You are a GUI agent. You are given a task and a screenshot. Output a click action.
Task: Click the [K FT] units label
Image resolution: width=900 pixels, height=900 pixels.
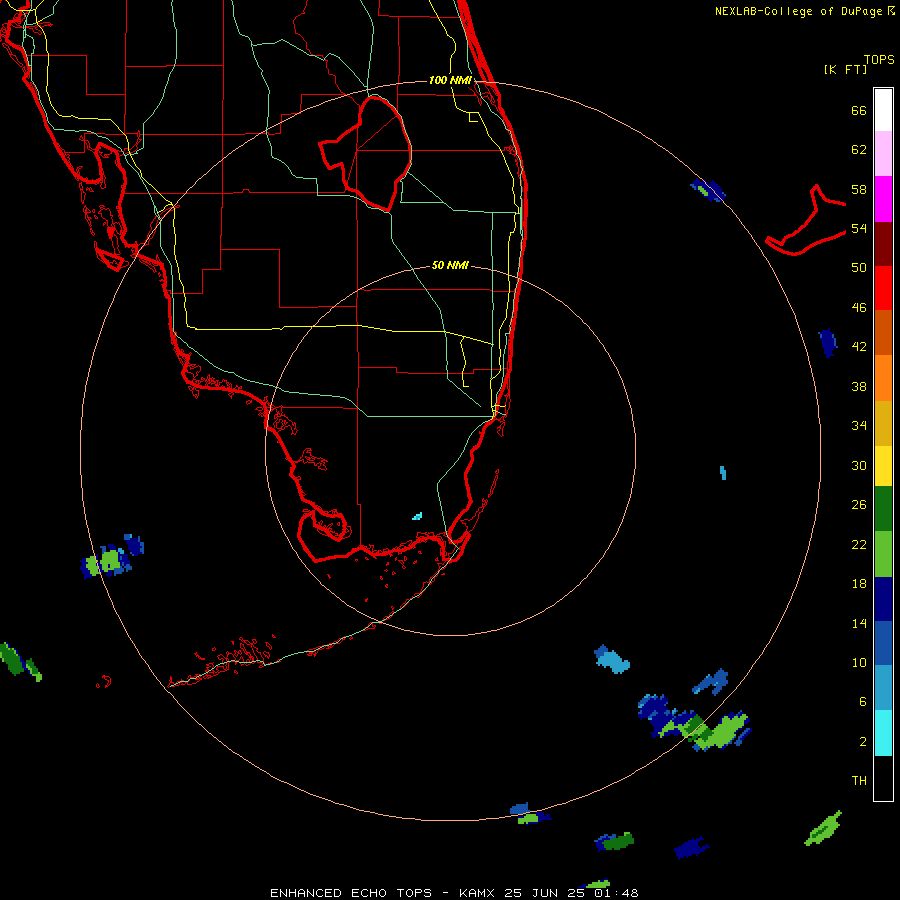[x=845, y=69]
